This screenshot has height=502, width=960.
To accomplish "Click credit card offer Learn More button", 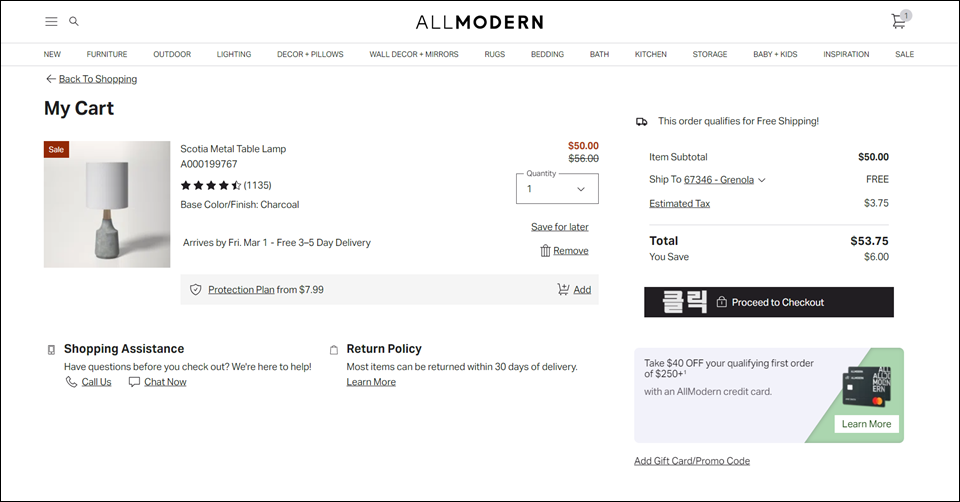I will pos(866,424).
